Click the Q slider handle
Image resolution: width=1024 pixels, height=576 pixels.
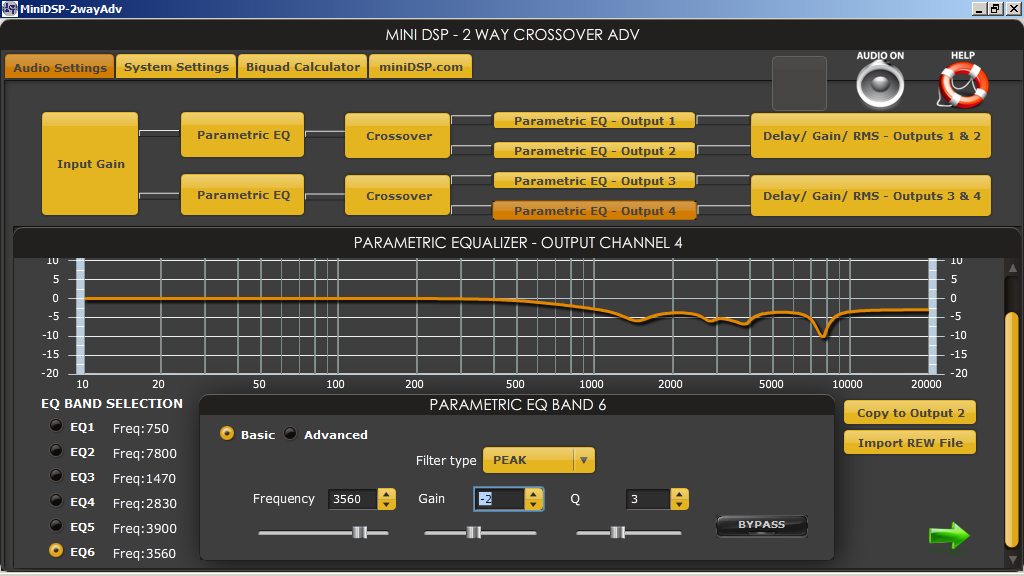point(618,532)
